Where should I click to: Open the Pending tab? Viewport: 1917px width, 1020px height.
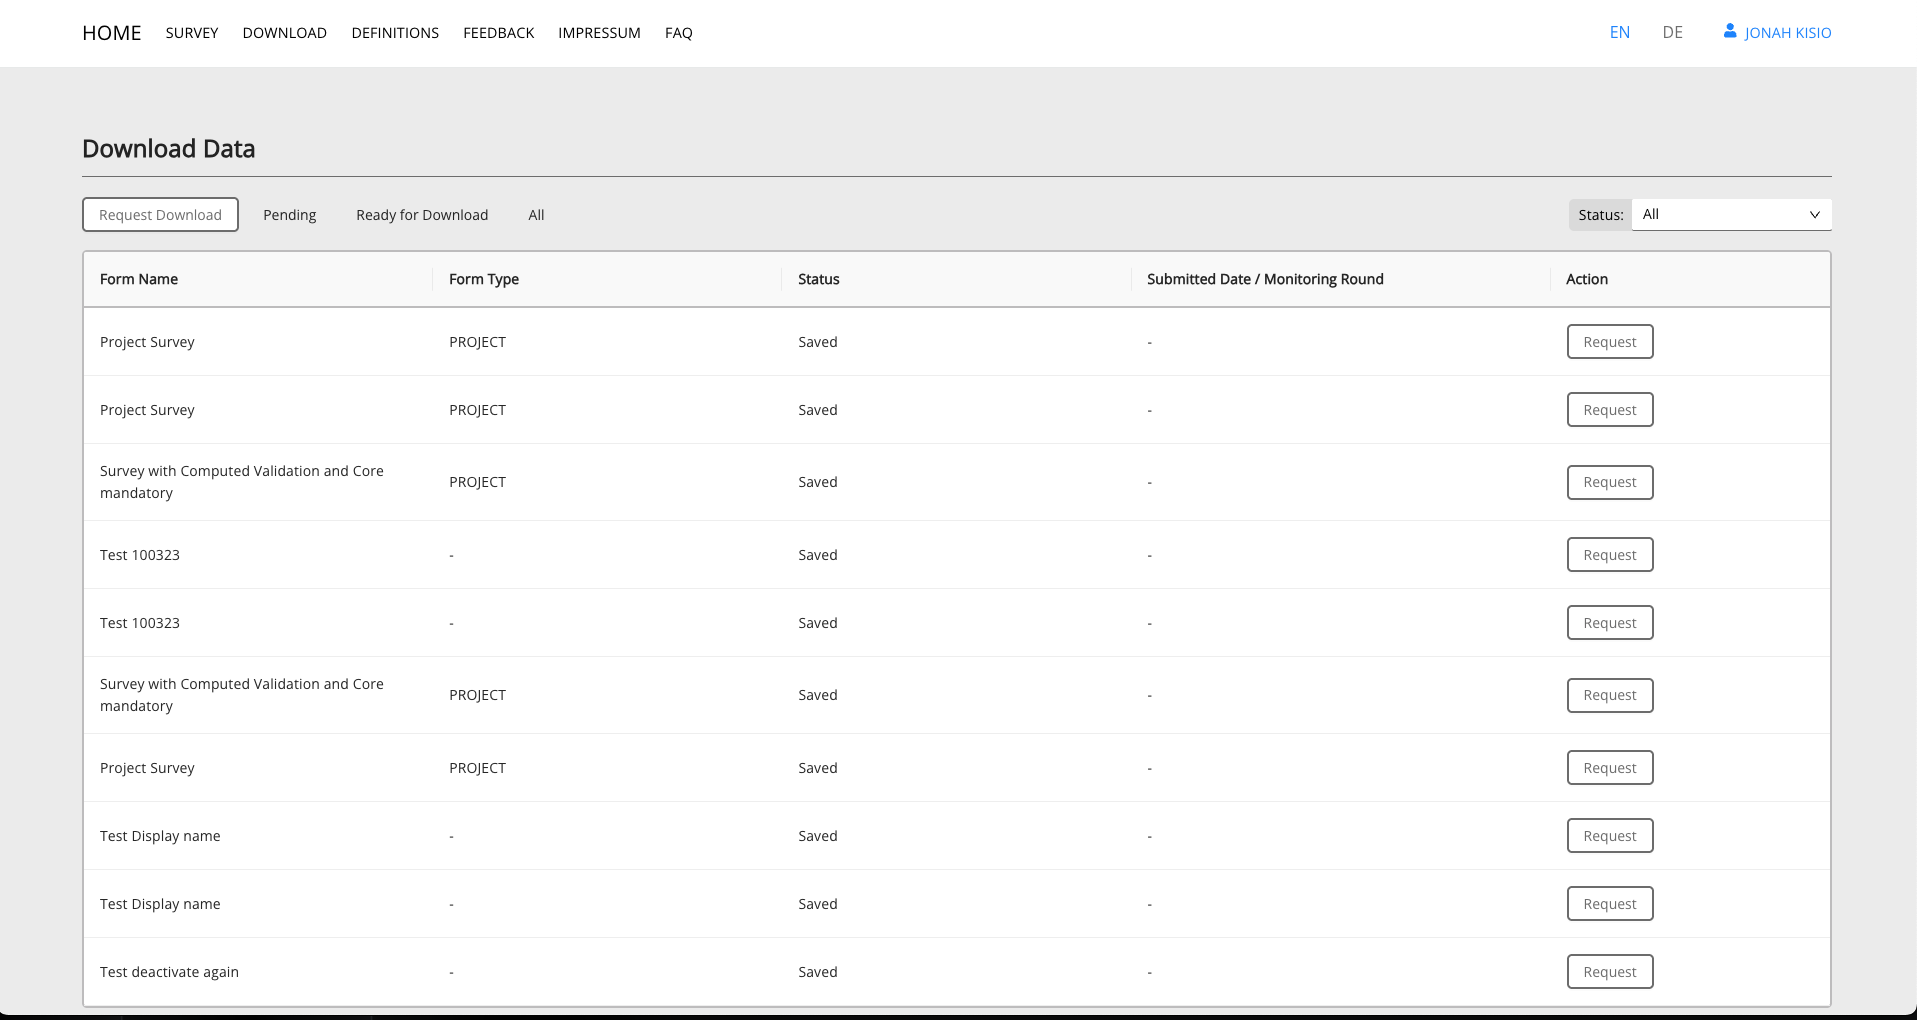(x=289, y=215)
